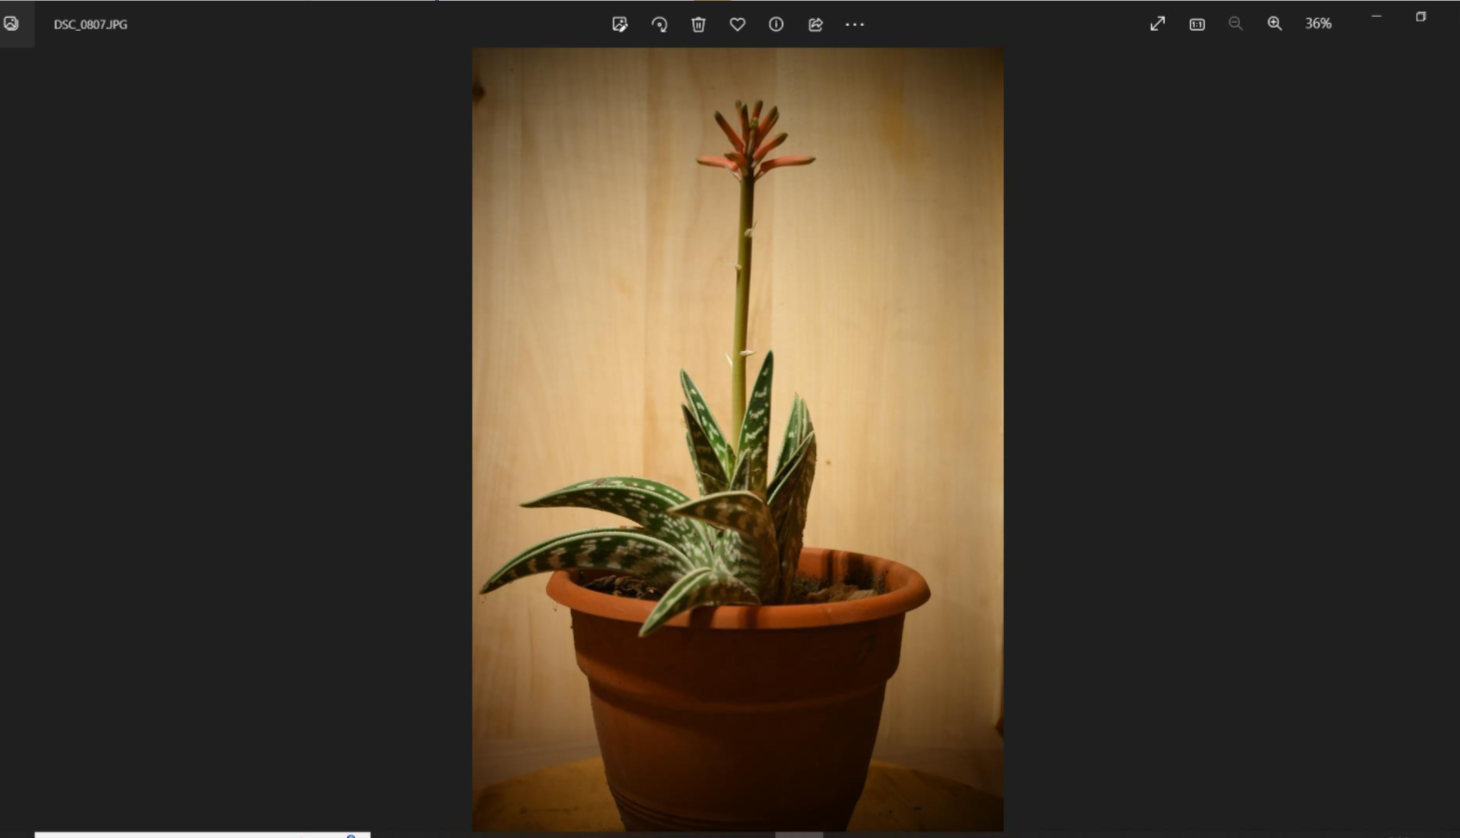Click the Edit image icon

620,24
